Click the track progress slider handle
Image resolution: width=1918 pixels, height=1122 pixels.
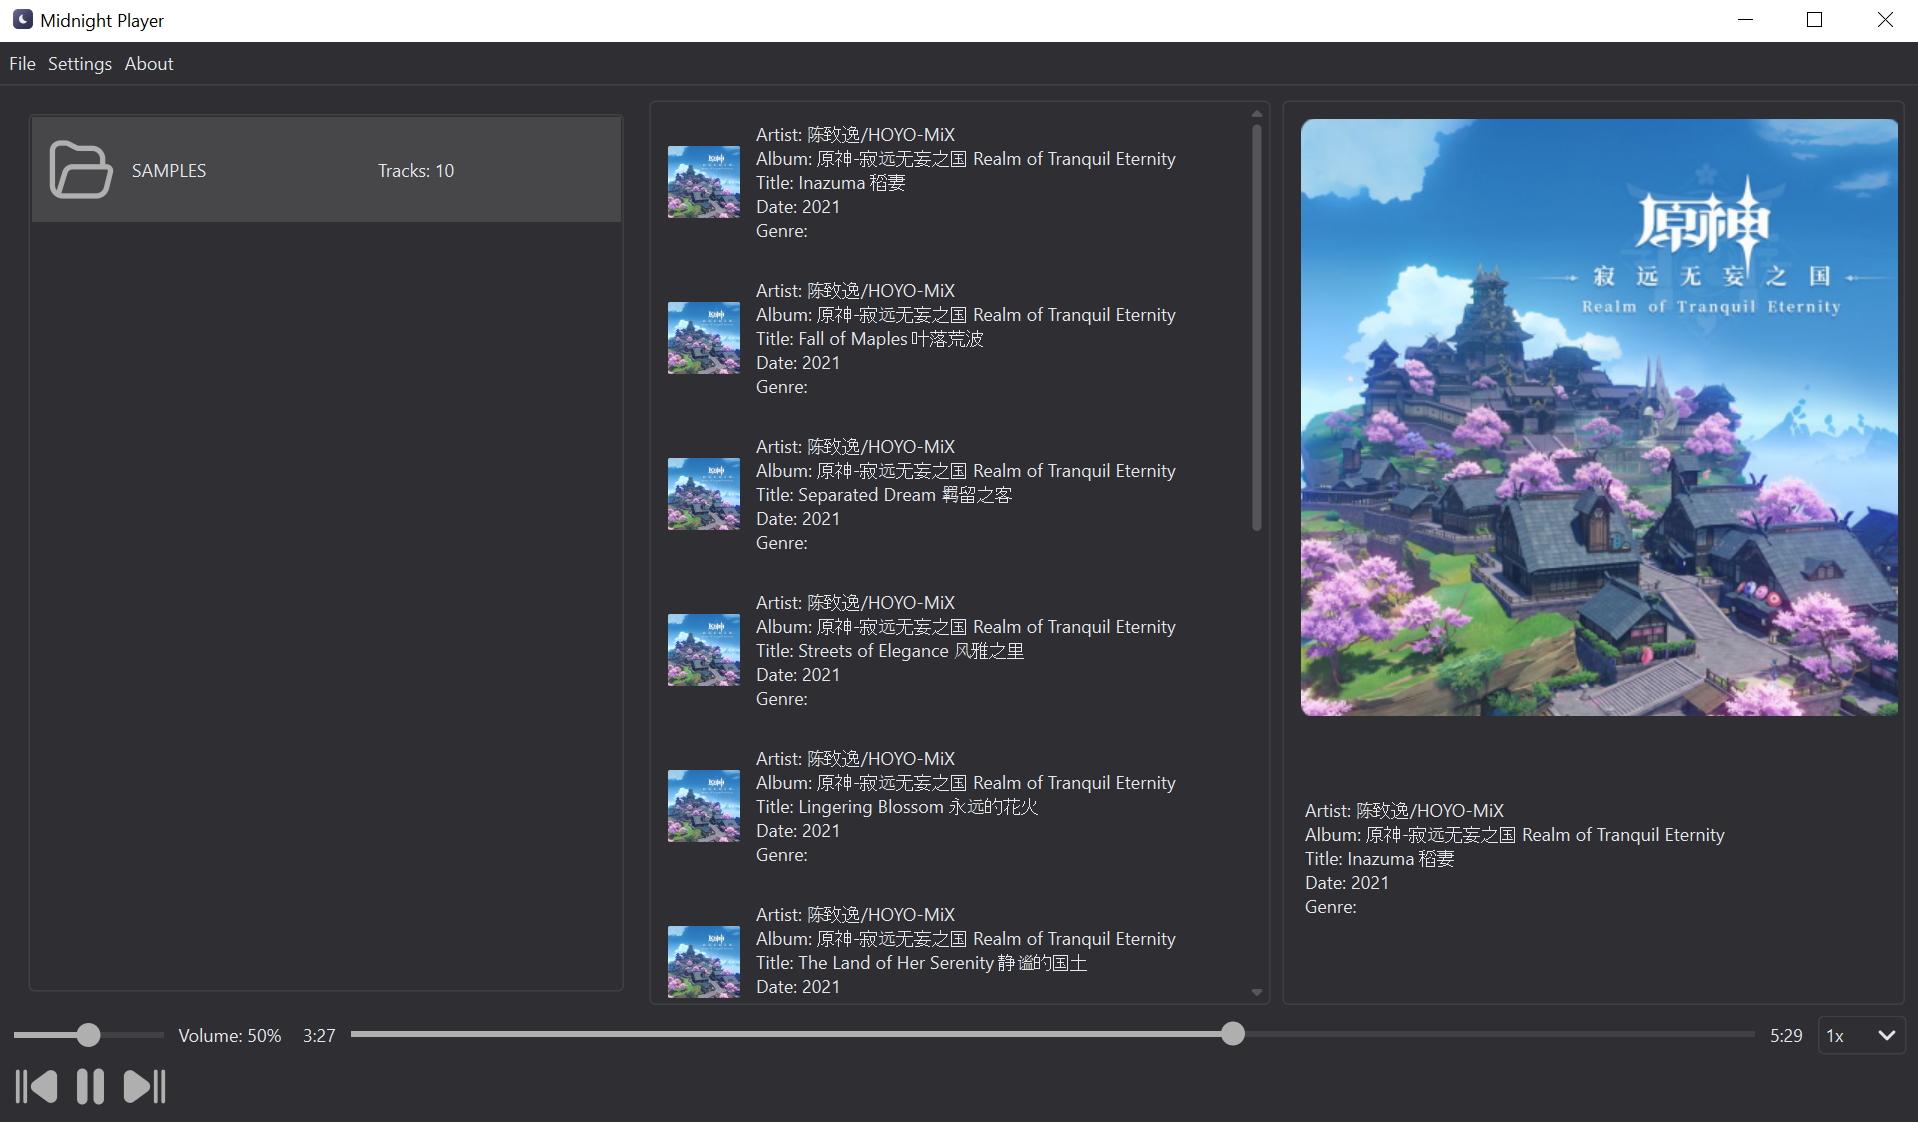(x=1233, y=1034)
